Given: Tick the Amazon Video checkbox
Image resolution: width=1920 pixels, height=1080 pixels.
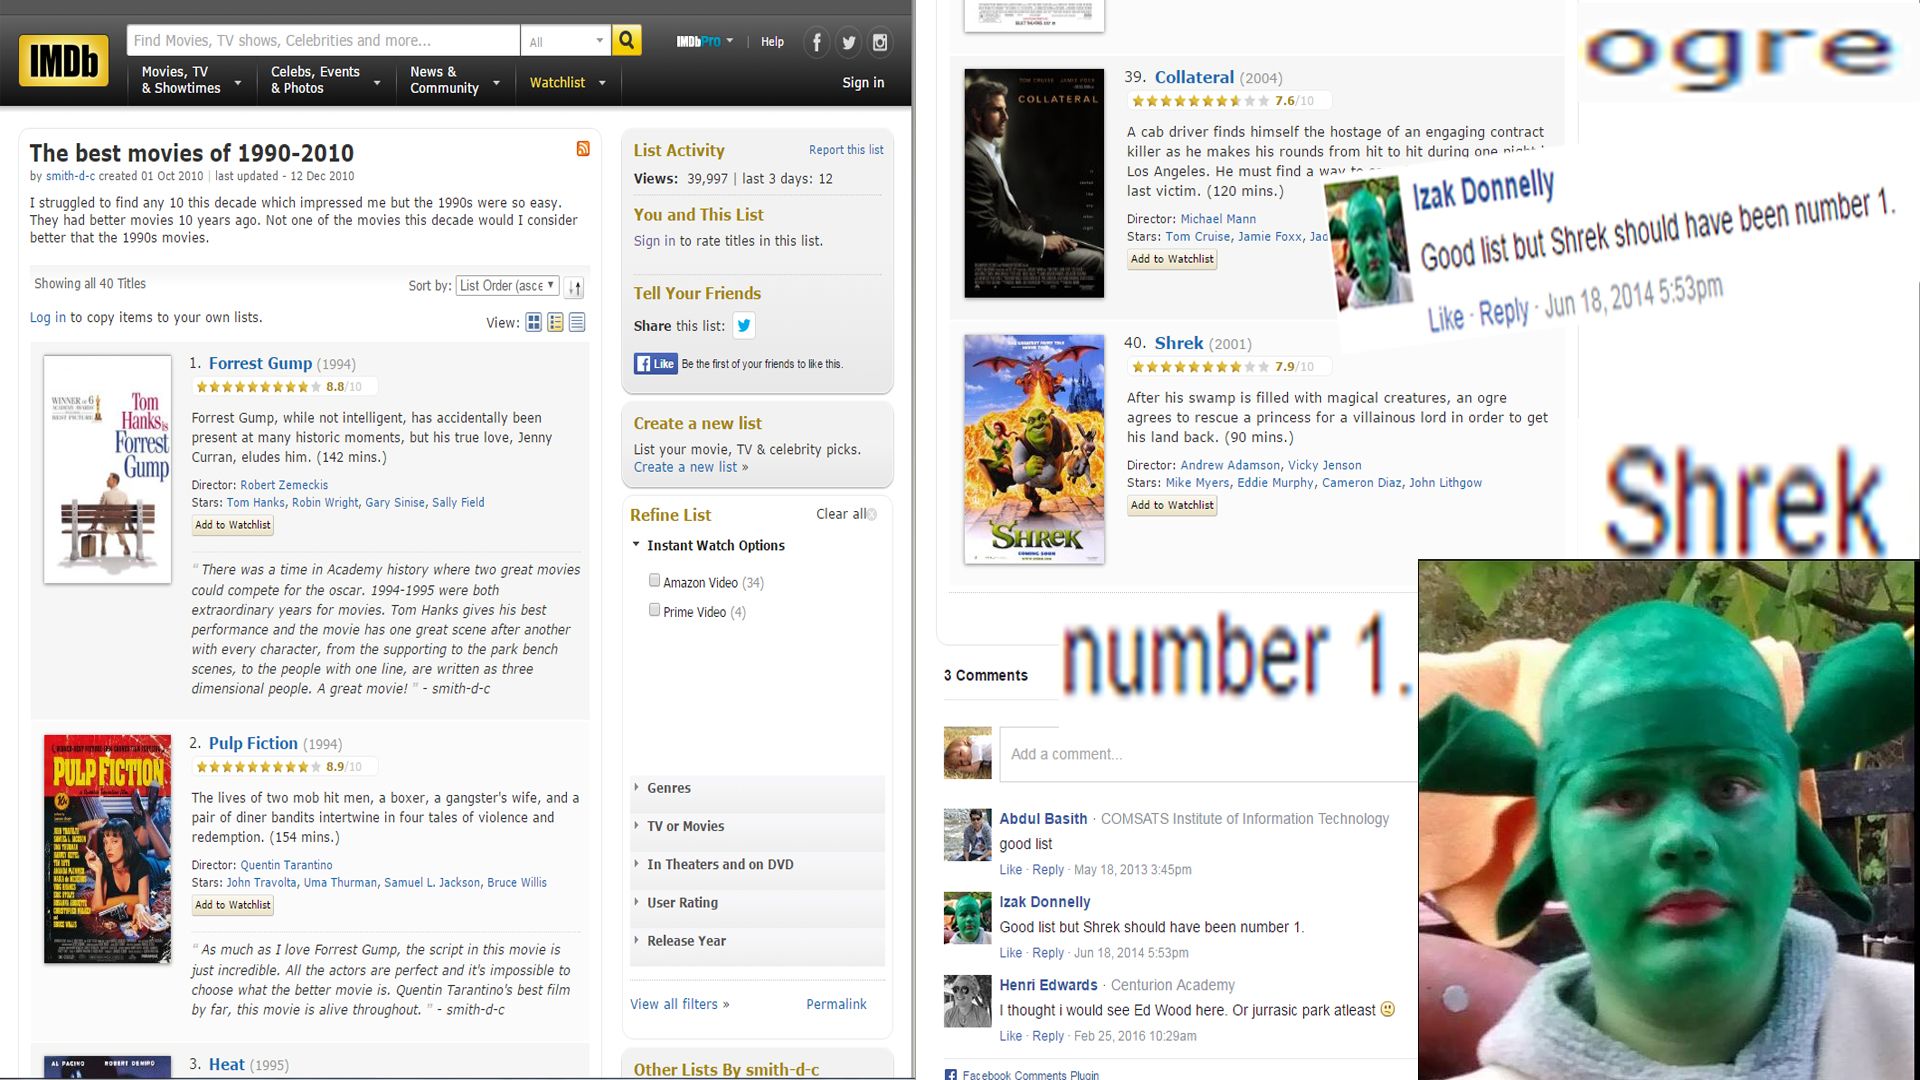Looking at the screenshot, I should tap(654, 580).
